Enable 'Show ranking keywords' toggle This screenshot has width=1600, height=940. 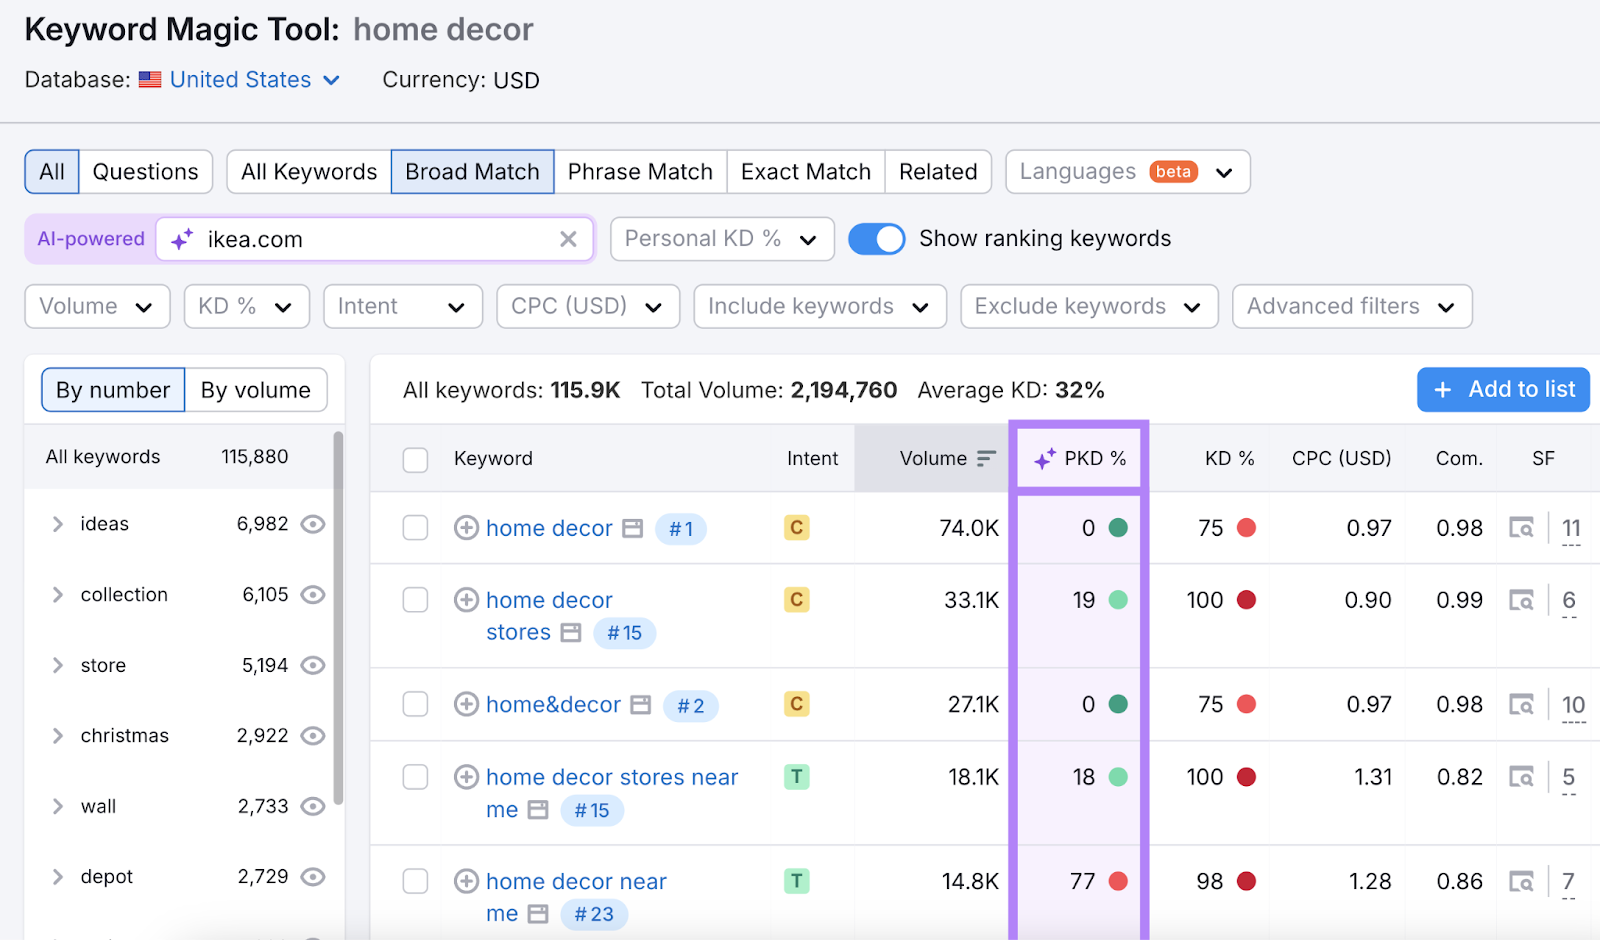877,239
